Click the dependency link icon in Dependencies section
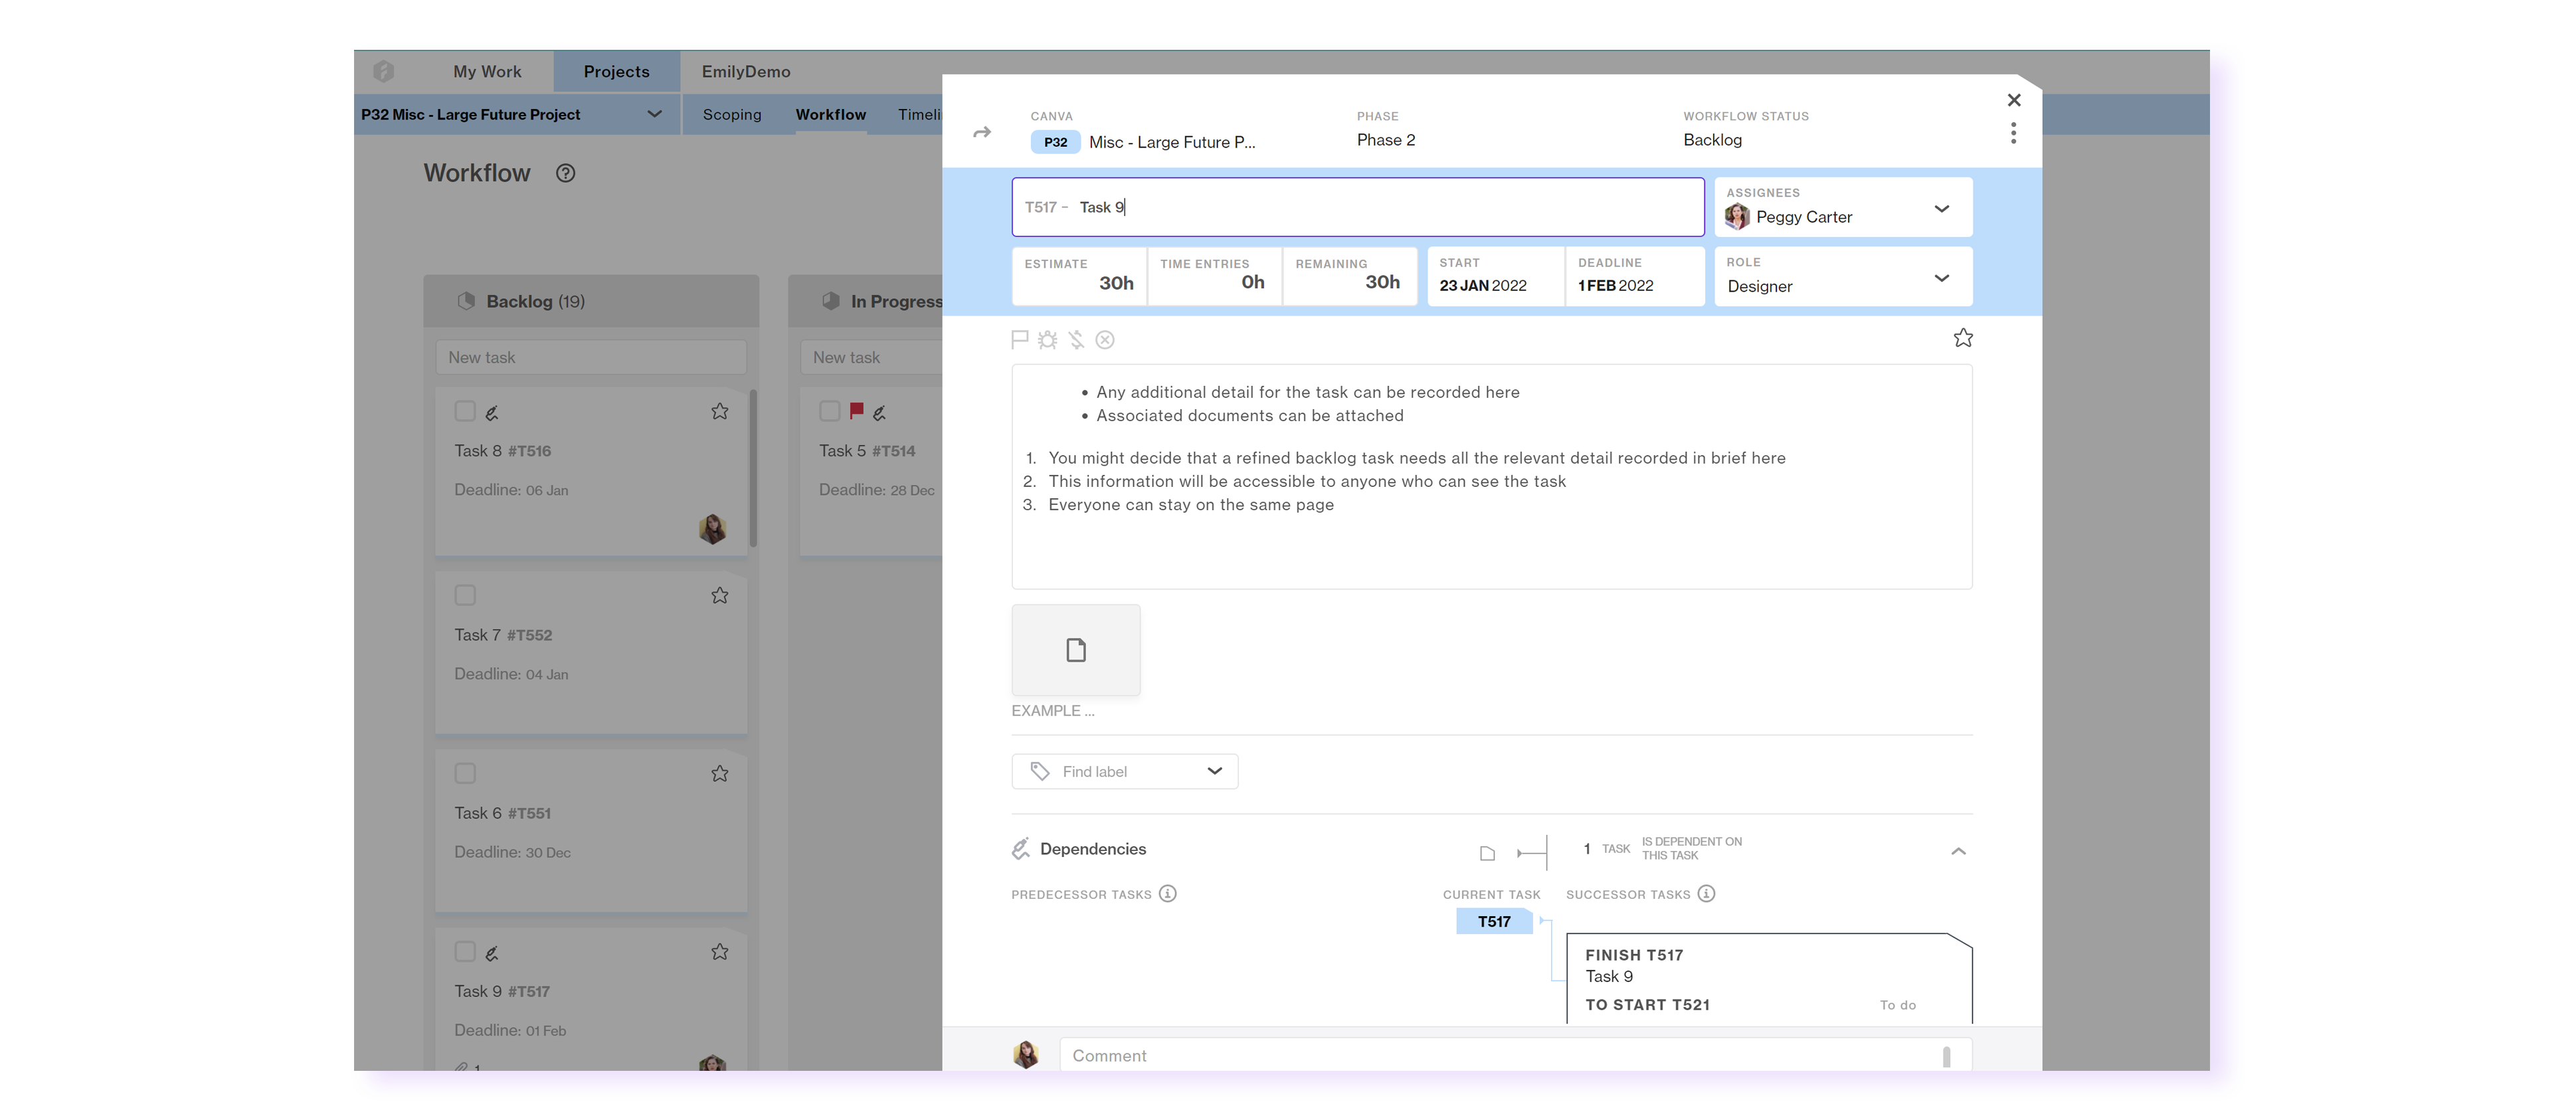 point(1530,851)
